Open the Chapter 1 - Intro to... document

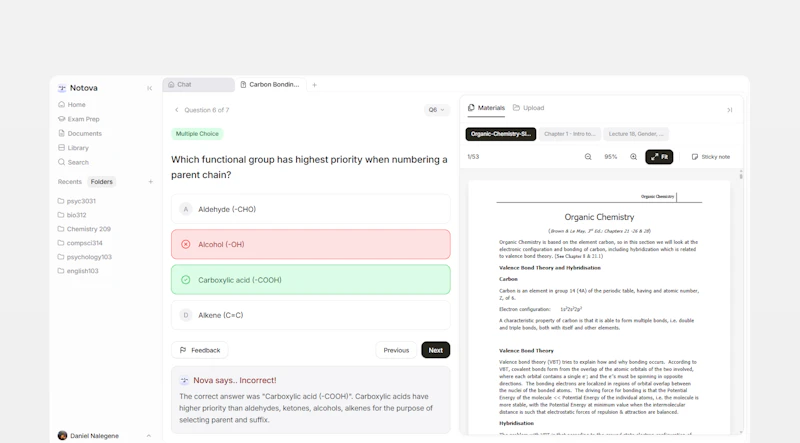(x=569, y=134)
